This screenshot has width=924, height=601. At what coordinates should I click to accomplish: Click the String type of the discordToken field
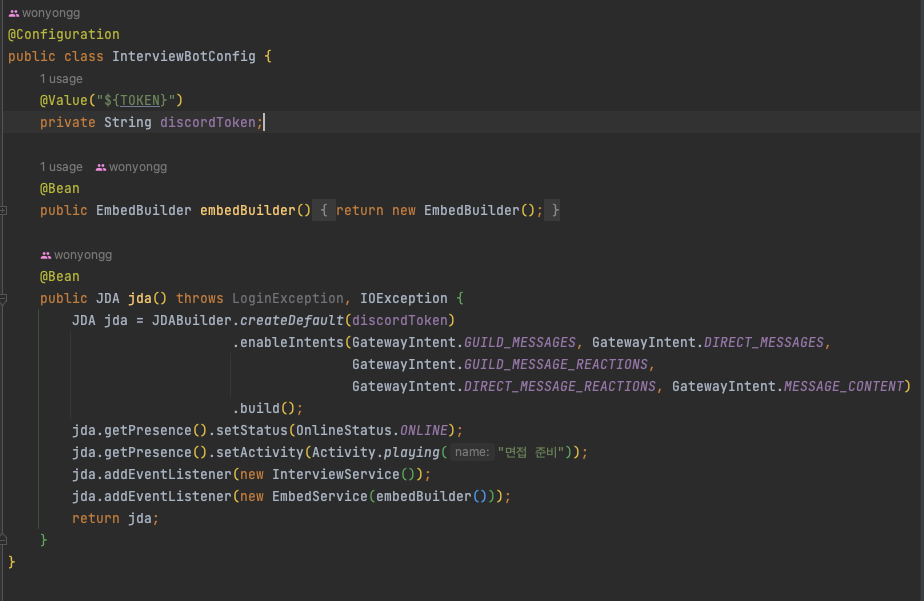coord(128,123)
